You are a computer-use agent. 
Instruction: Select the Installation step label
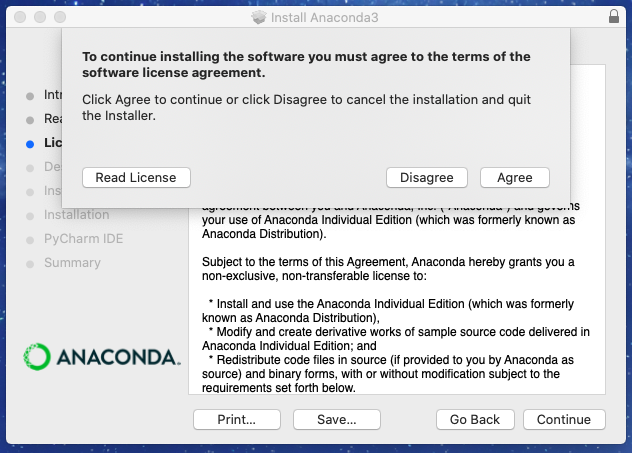(x=77, y=214)
